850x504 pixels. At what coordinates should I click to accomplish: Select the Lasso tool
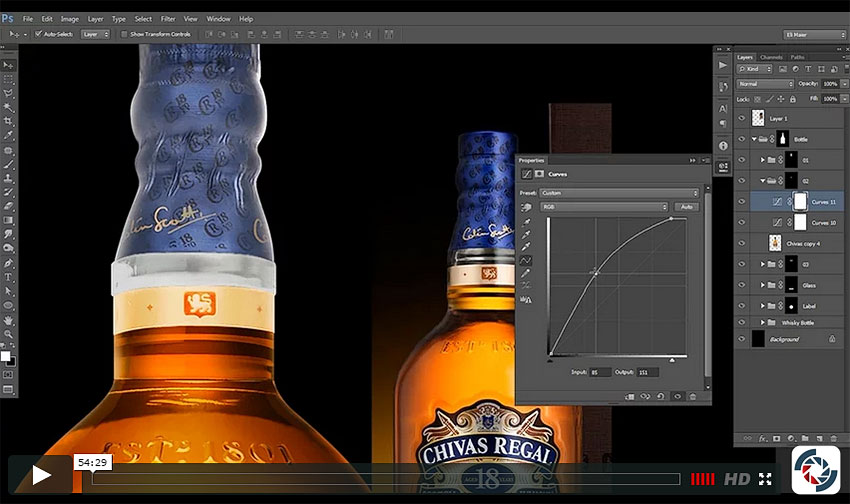point(8,93)
